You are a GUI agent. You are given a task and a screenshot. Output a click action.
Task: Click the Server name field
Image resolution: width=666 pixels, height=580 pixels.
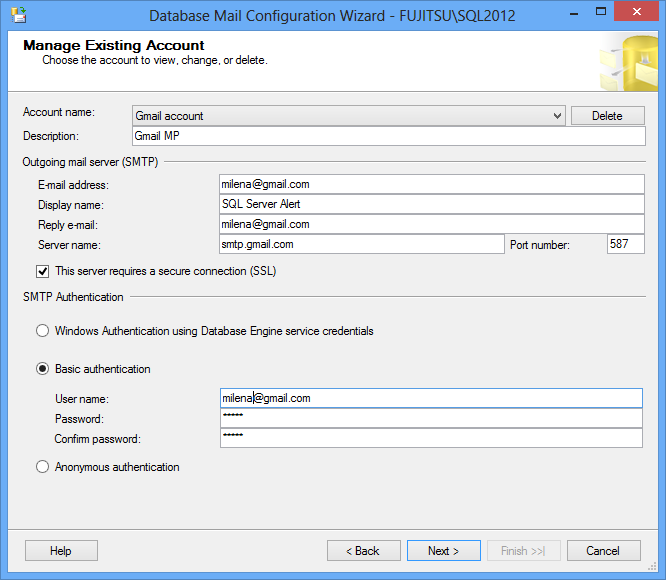click(x=361, y=244)
